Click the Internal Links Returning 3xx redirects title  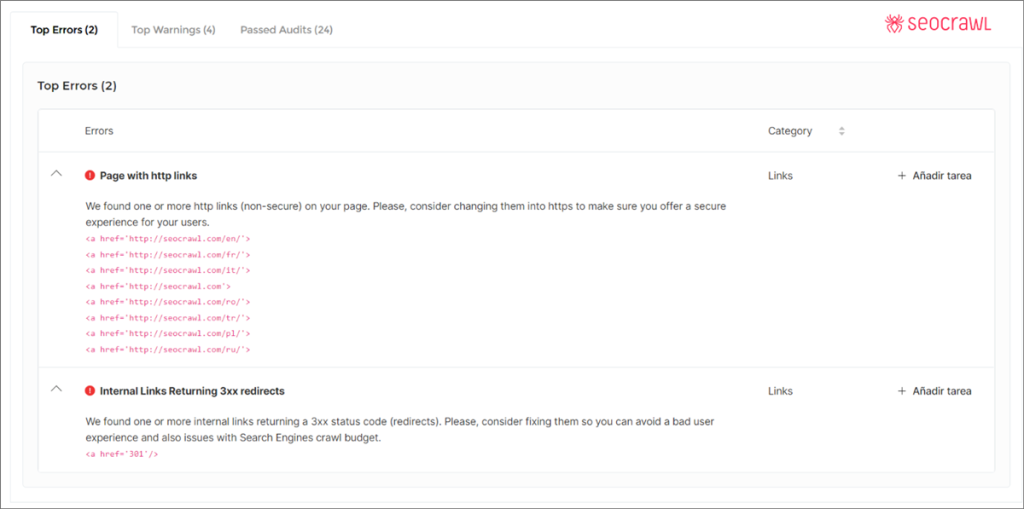[x=192, y=391]
